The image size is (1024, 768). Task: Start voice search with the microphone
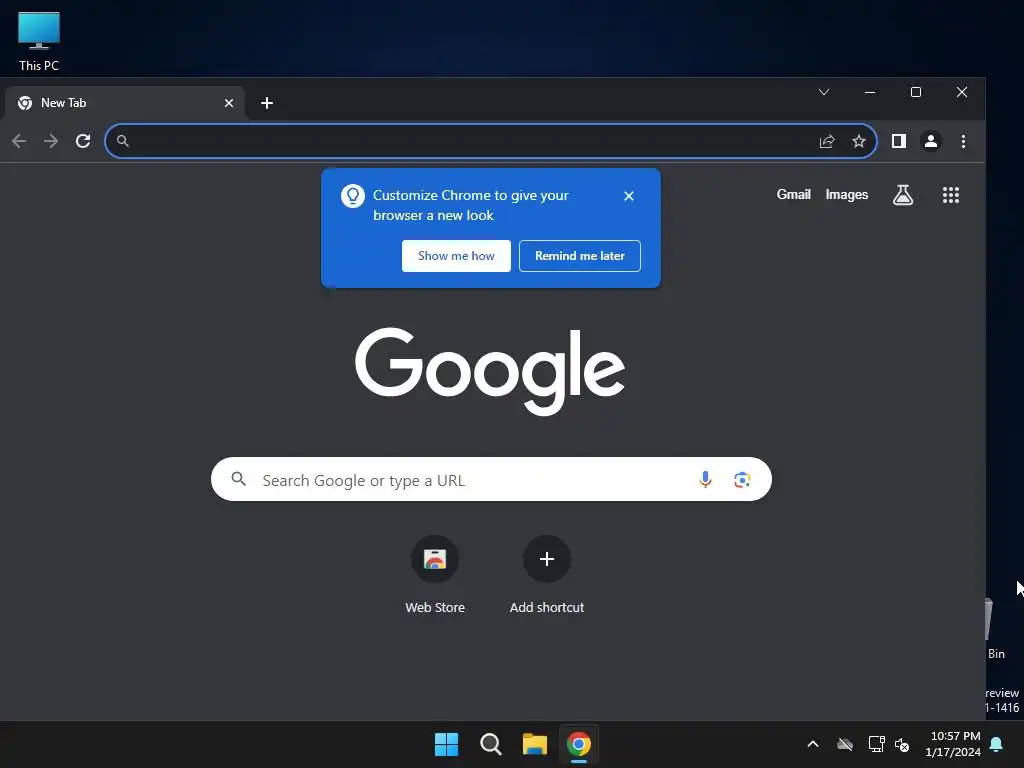pyautogui.click(x=705, y=479)
